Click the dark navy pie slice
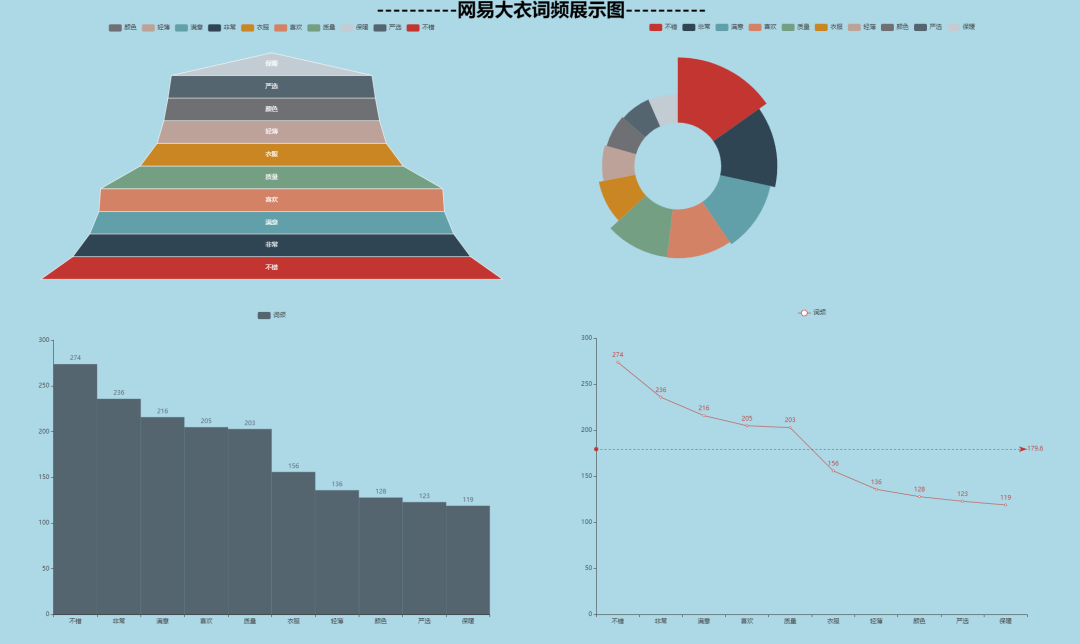This screenshot has width=1080, height=644. (x=749, y=150)
